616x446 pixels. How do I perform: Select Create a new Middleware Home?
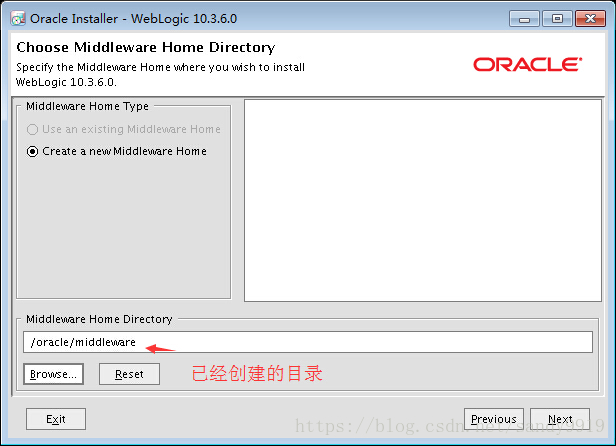(117, 151)
